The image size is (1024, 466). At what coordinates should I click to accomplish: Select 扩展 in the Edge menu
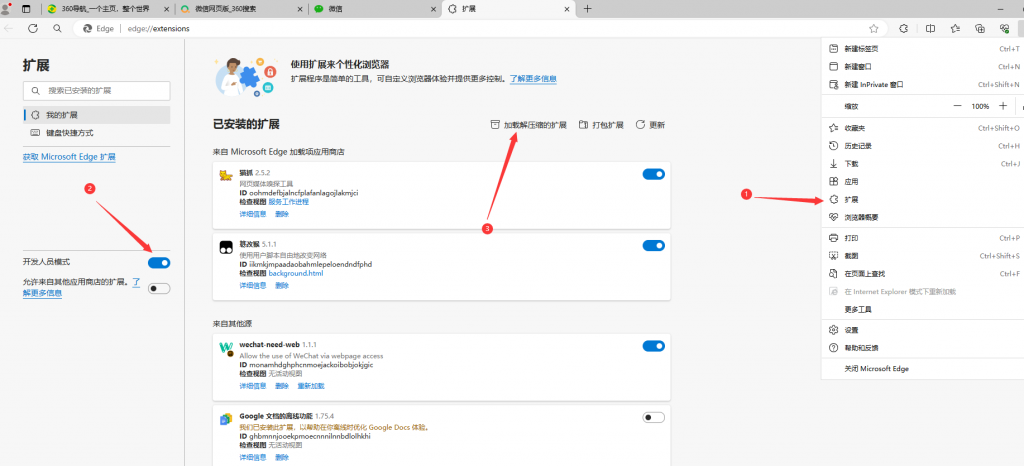tap(851, 199)
